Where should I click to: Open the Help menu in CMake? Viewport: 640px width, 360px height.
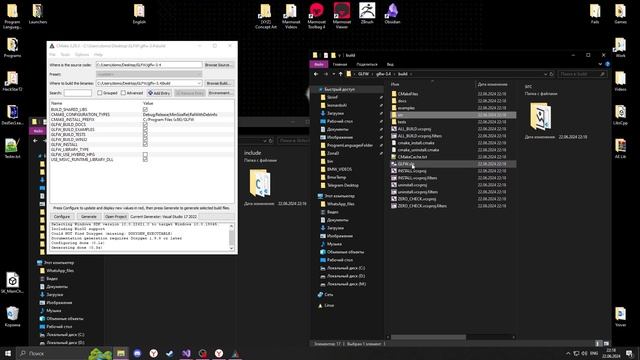point(98,55)
